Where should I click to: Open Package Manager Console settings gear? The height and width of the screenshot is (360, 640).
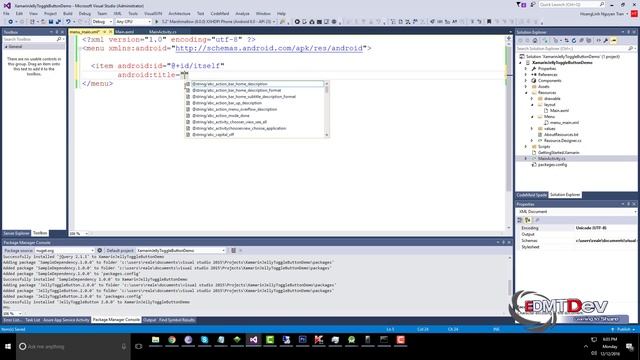point(100,250)
